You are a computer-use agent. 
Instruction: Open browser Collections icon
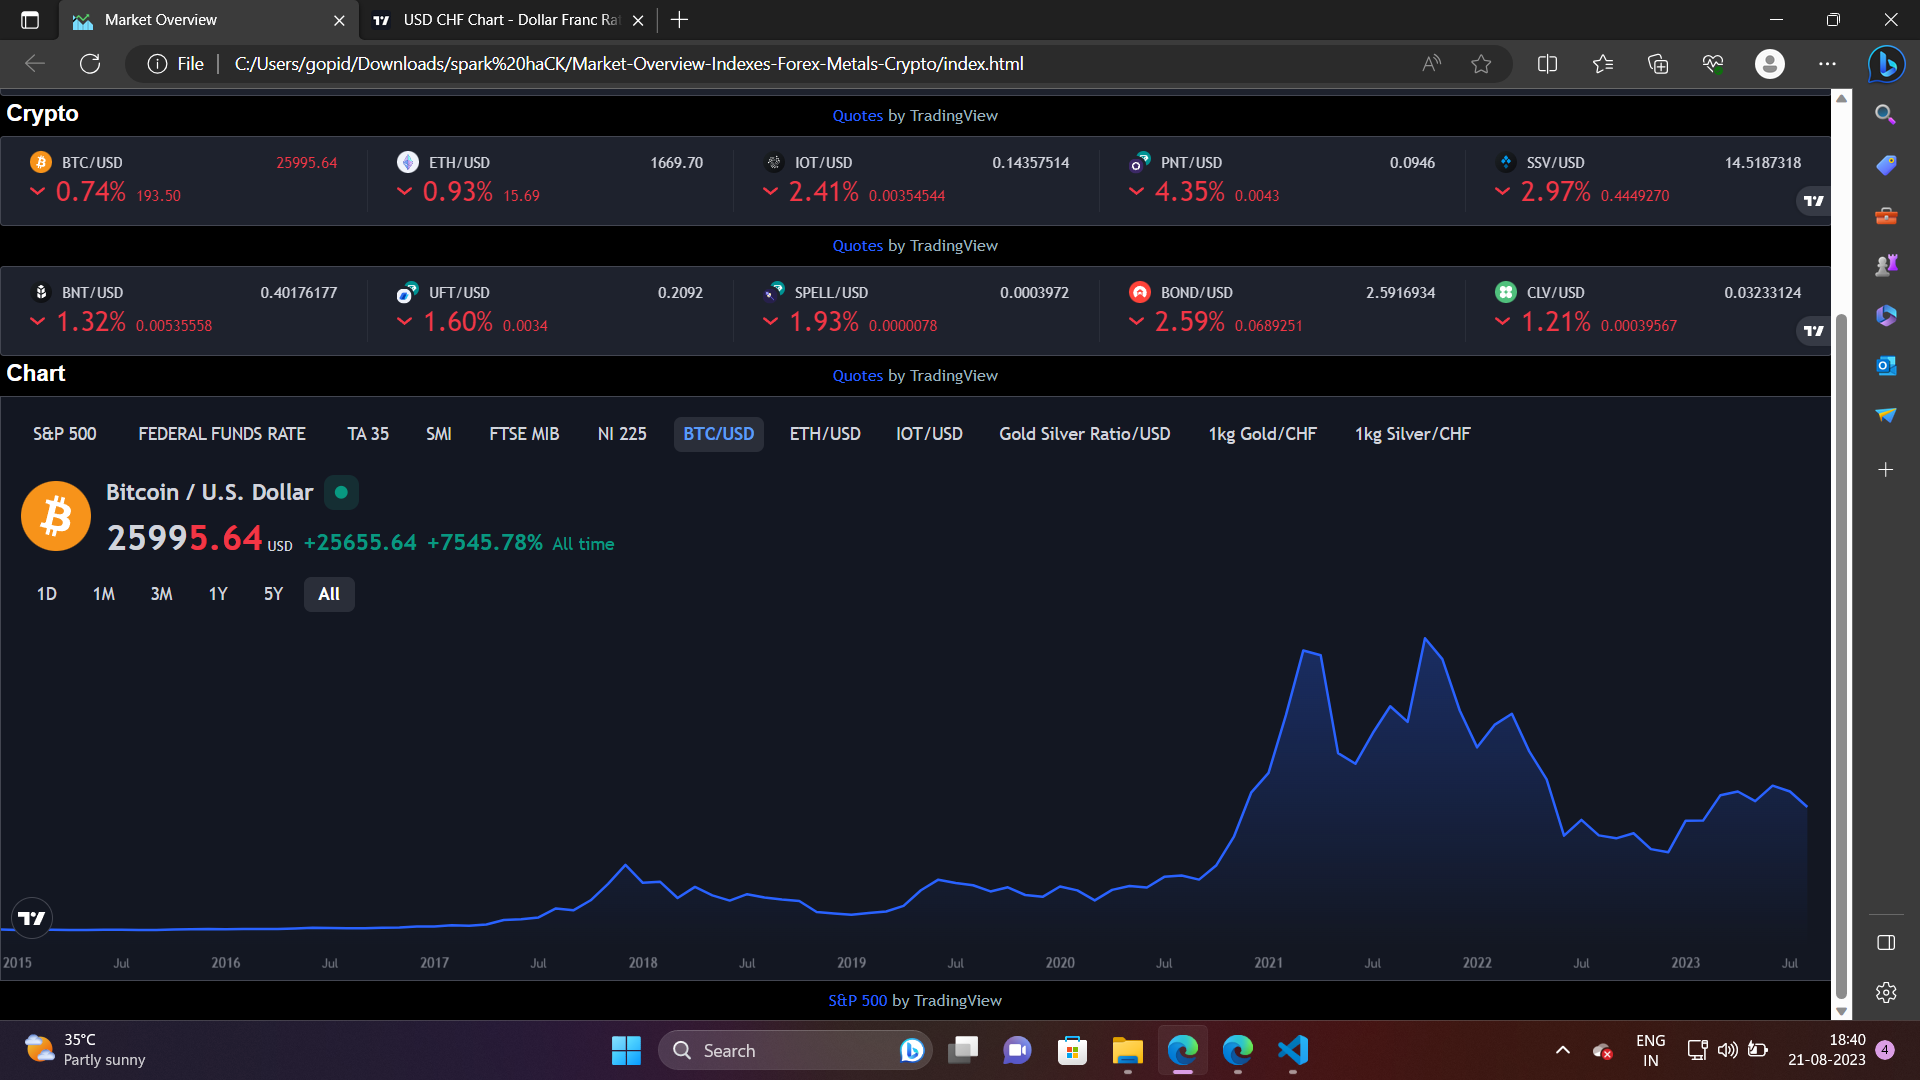pyautogui.click(x=1658, y=64)
